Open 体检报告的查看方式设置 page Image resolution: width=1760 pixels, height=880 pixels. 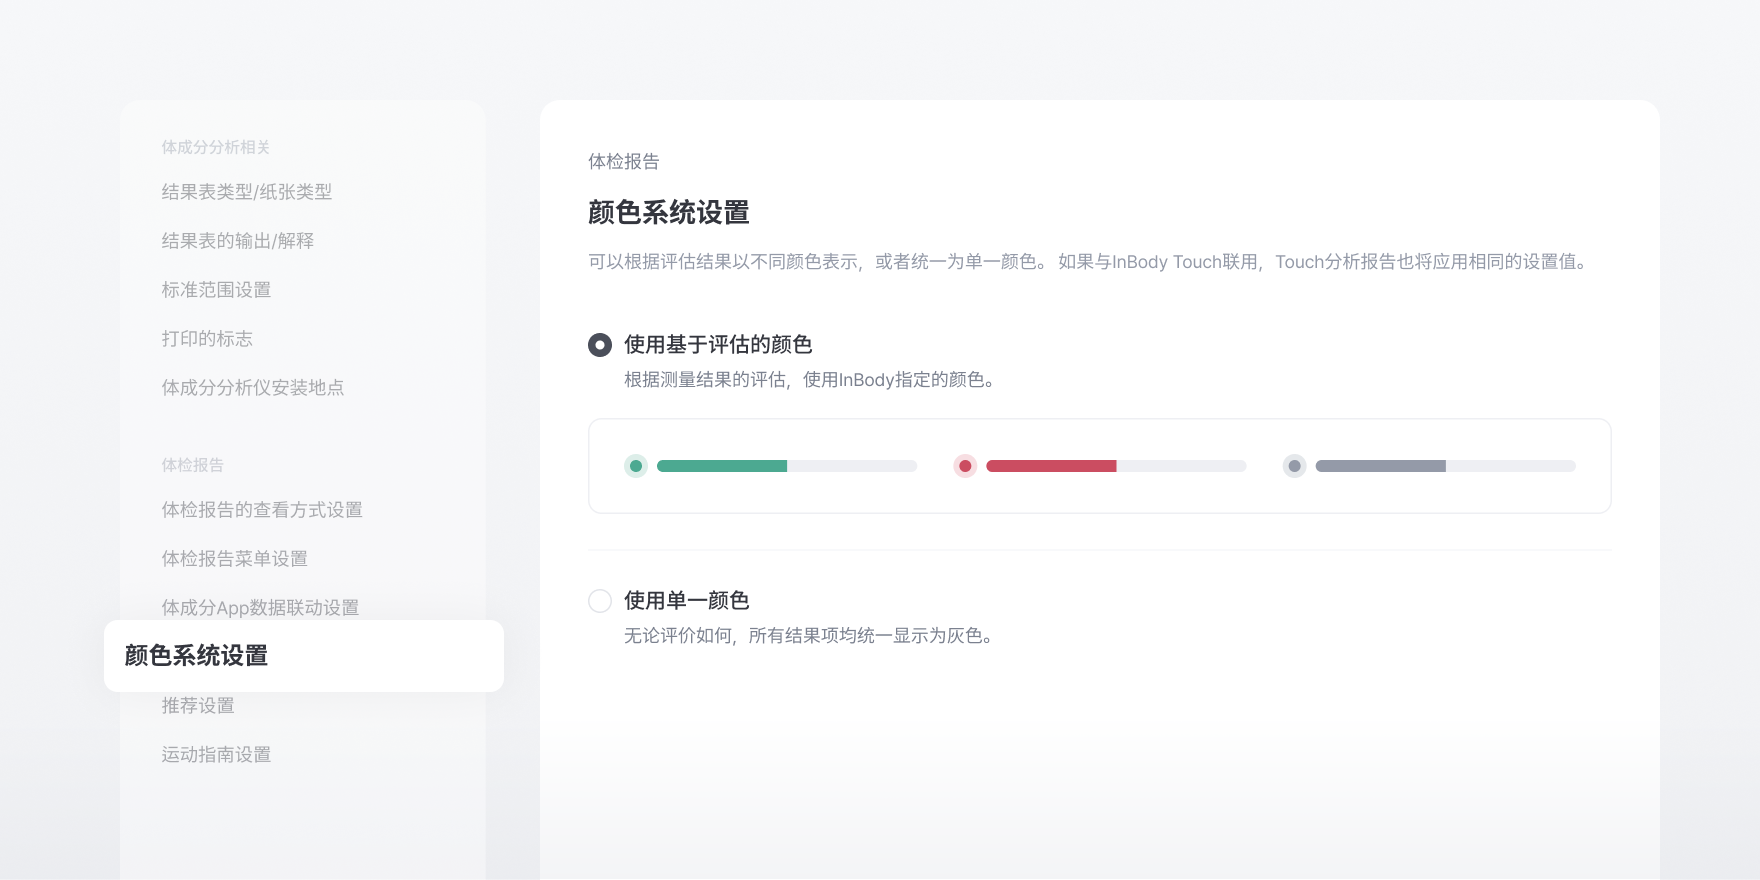click(x=262, y=510)
